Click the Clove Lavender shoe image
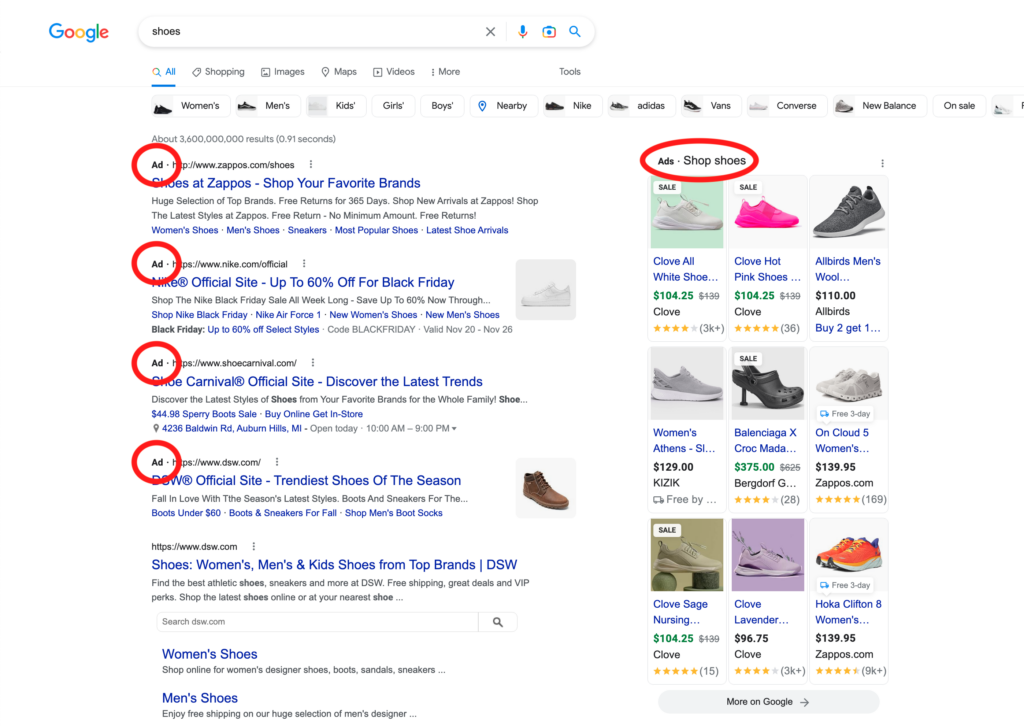1024x726 pixels. point(767,555)
